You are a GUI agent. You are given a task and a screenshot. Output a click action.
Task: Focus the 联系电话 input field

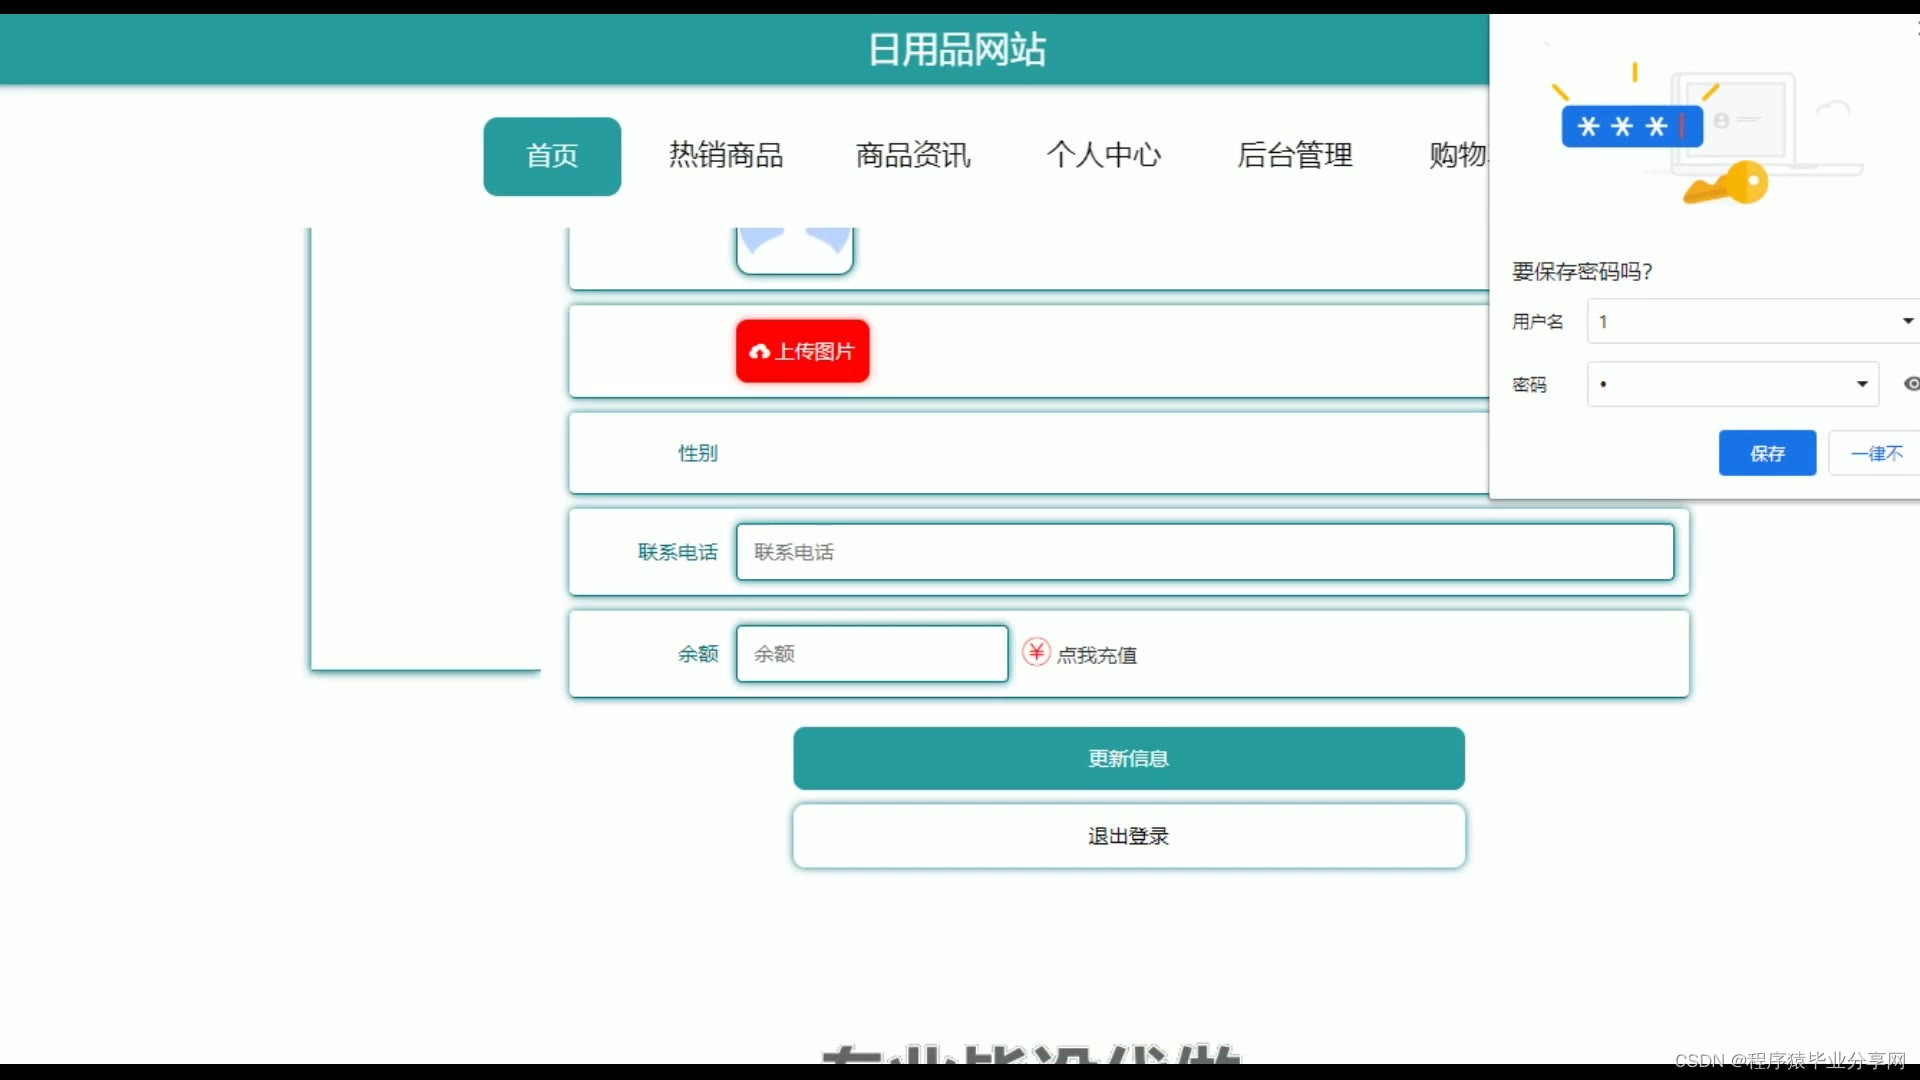pyautogui.click(x=1204, y=552)
